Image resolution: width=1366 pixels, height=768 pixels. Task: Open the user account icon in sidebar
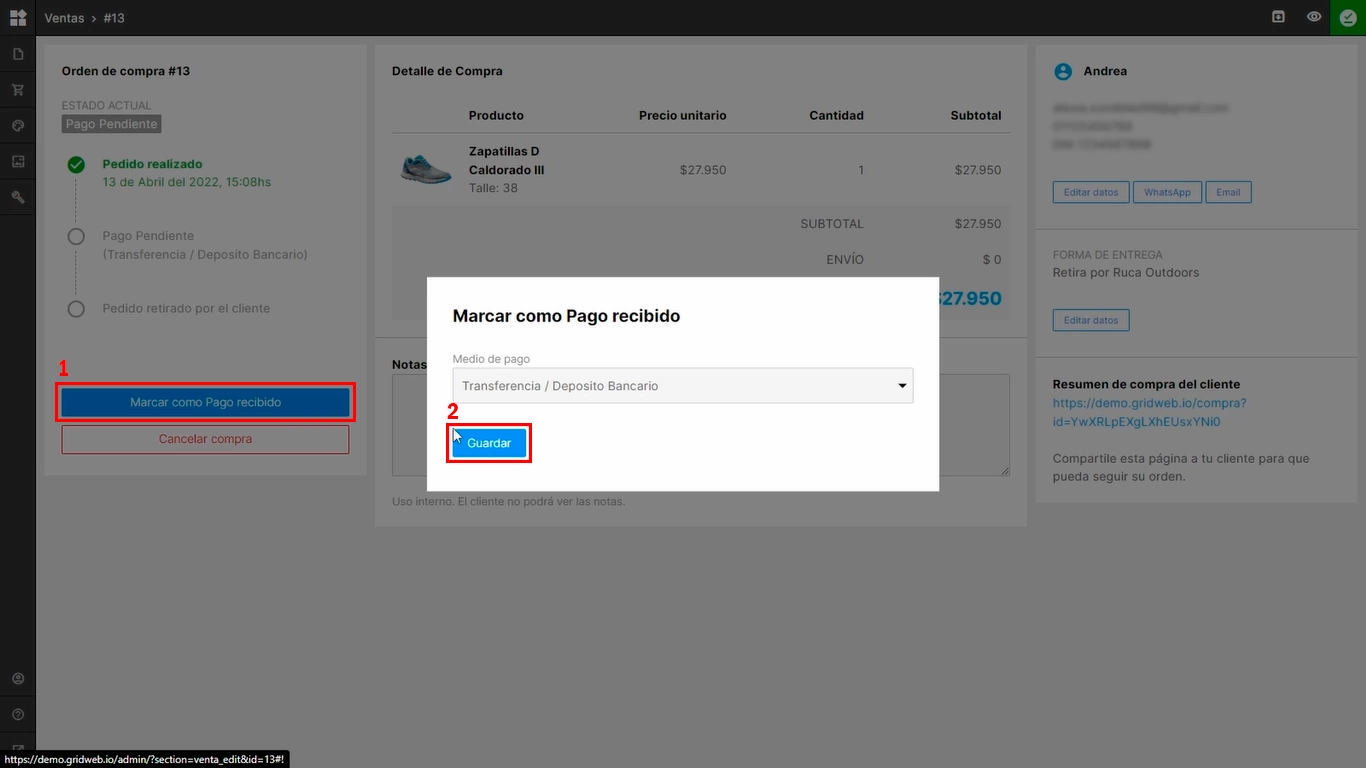[17, 679]
